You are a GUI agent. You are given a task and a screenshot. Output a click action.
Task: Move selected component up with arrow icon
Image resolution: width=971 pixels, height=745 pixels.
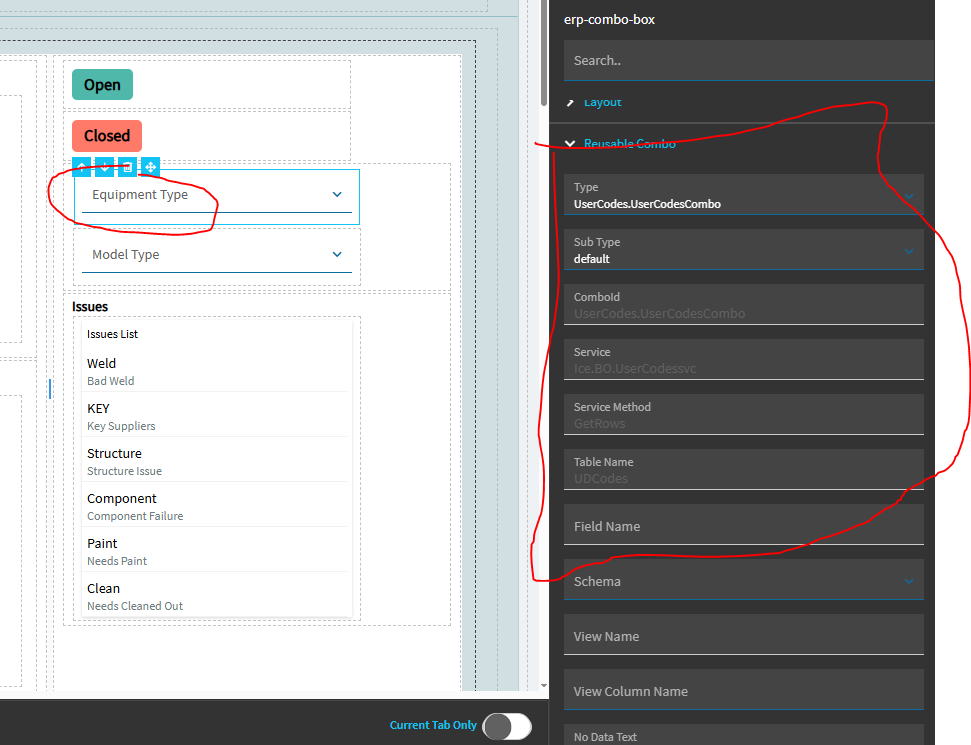82,167
